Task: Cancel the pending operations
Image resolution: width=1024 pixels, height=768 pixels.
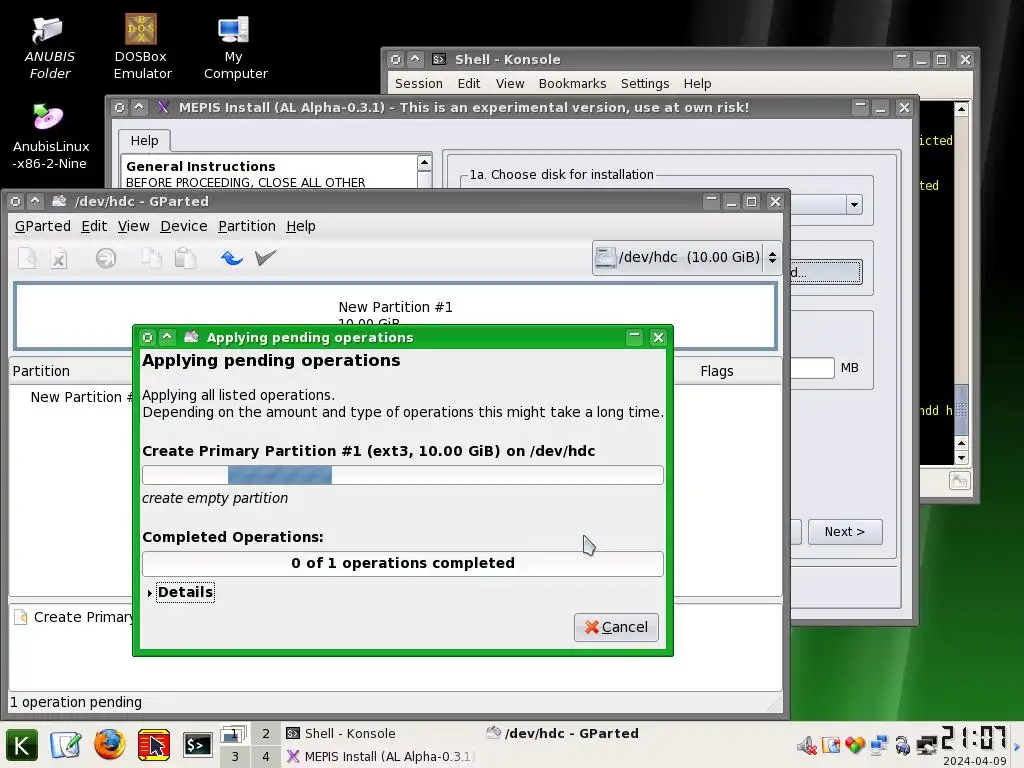Action: pyautogui.click(x=616, y=627)
